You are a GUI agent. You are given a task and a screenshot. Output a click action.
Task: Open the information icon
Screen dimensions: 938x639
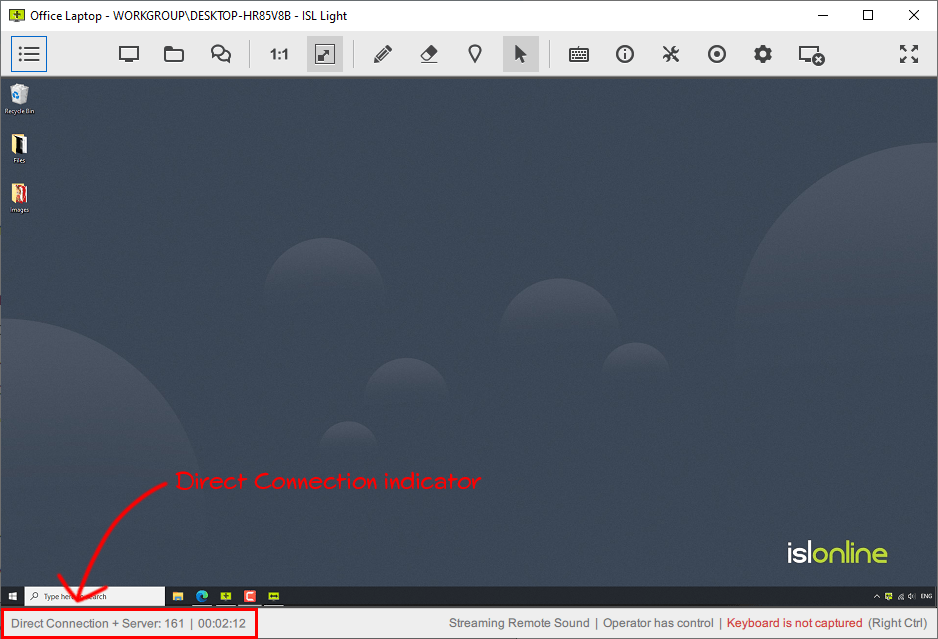(625, 54)
